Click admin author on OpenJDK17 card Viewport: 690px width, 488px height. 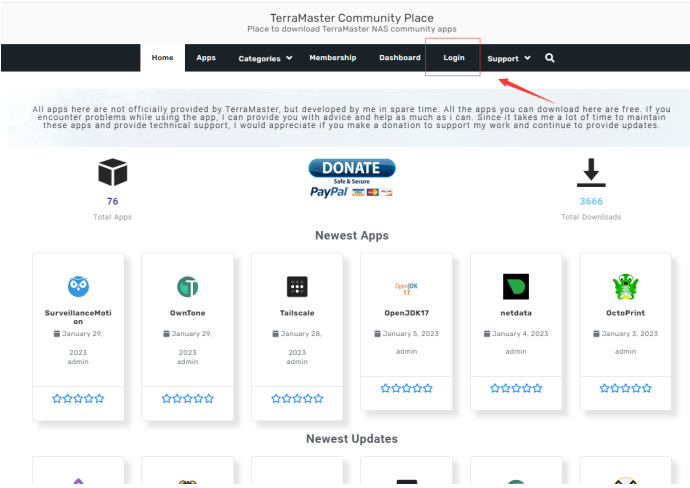(x=406, y=351)
